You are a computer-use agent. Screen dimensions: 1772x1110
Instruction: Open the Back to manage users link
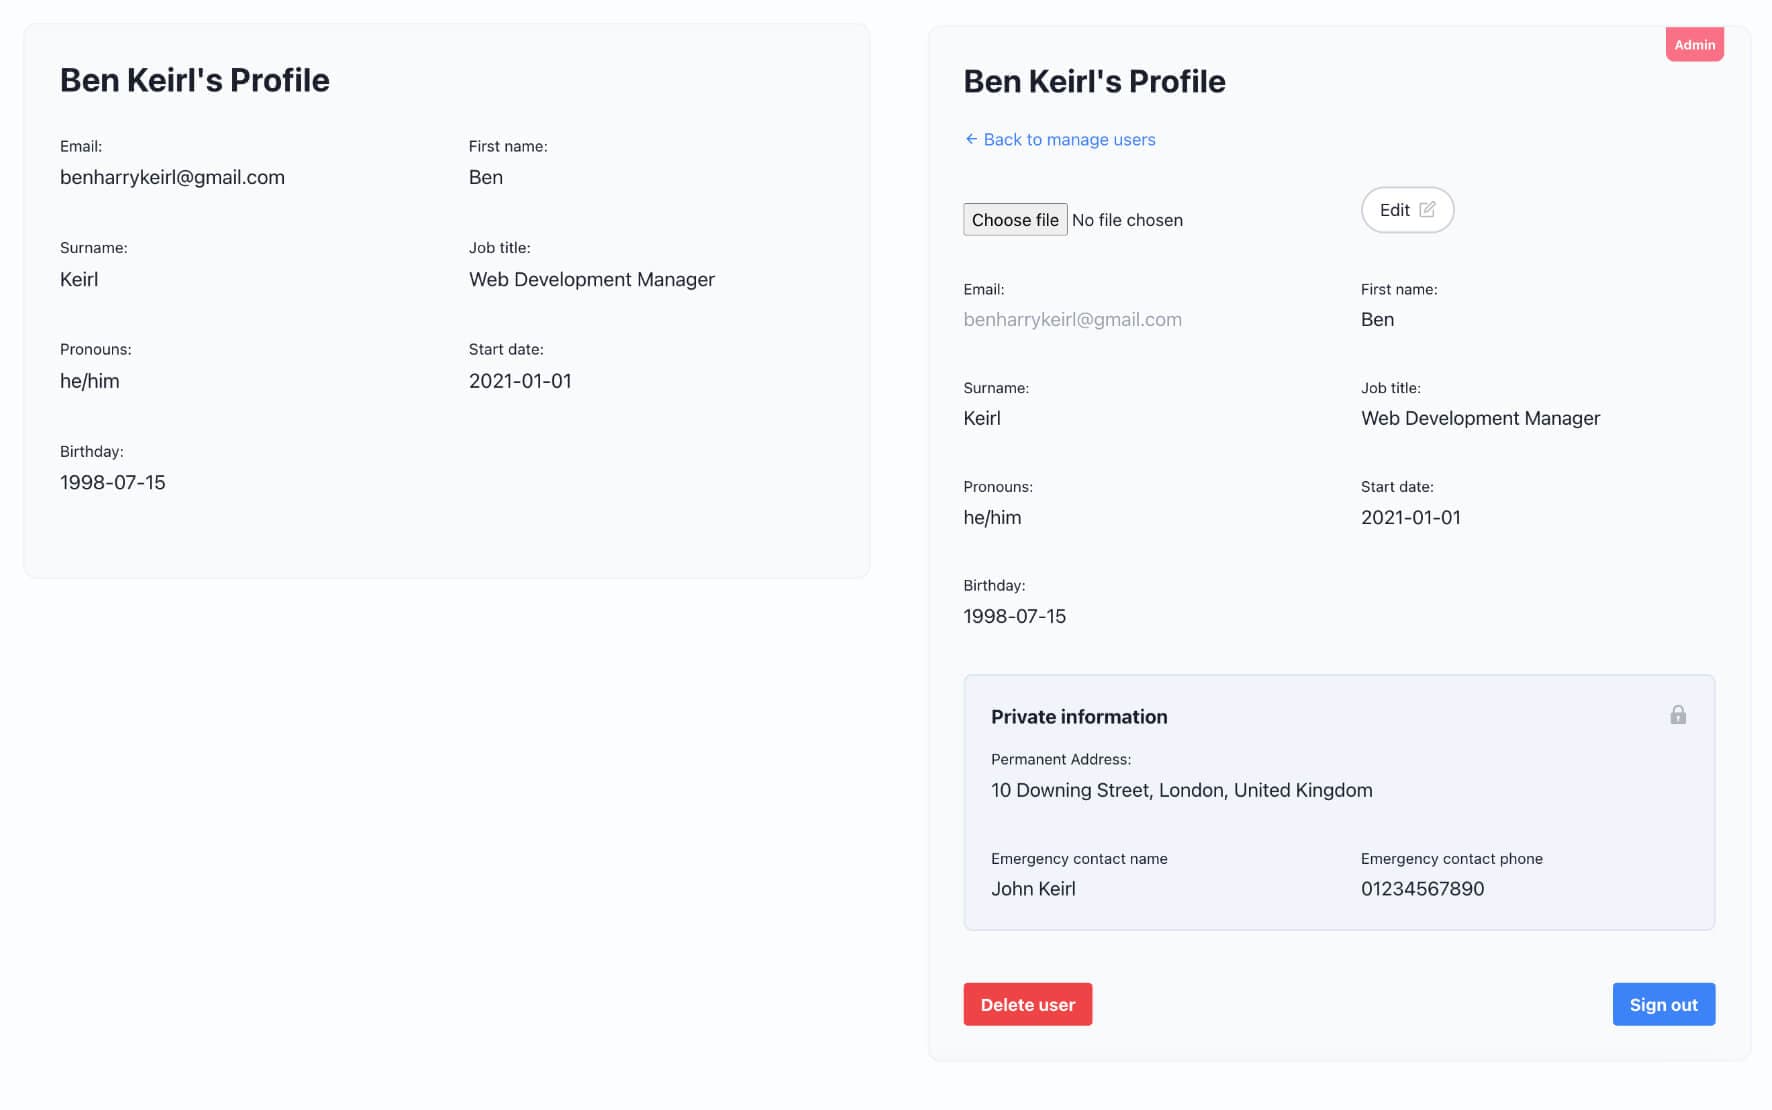click(1060, 139)
